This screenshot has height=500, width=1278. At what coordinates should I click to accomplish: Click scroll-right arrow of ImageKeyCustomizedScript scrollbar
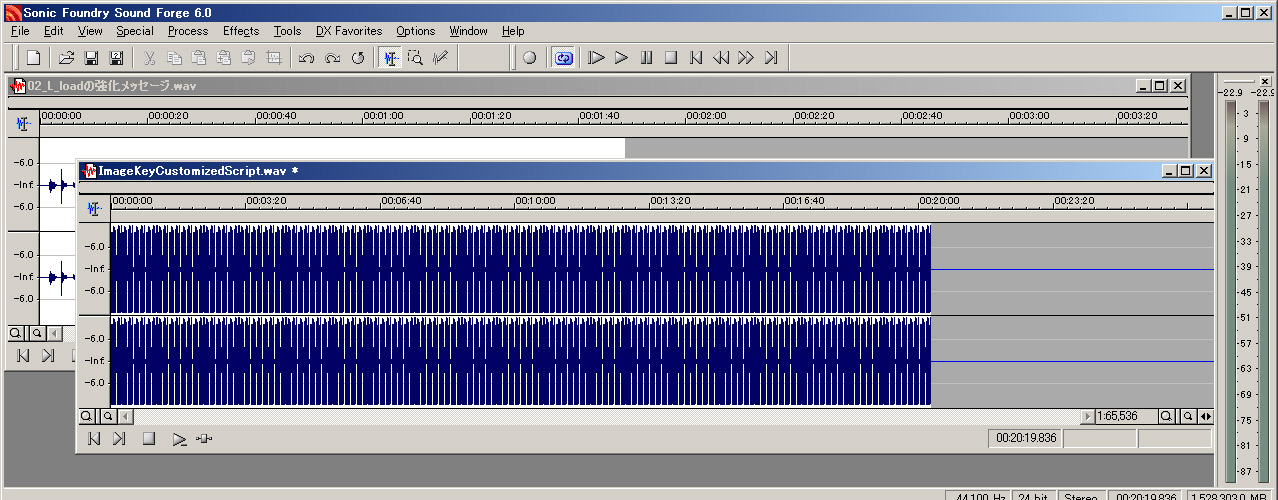1088,416
